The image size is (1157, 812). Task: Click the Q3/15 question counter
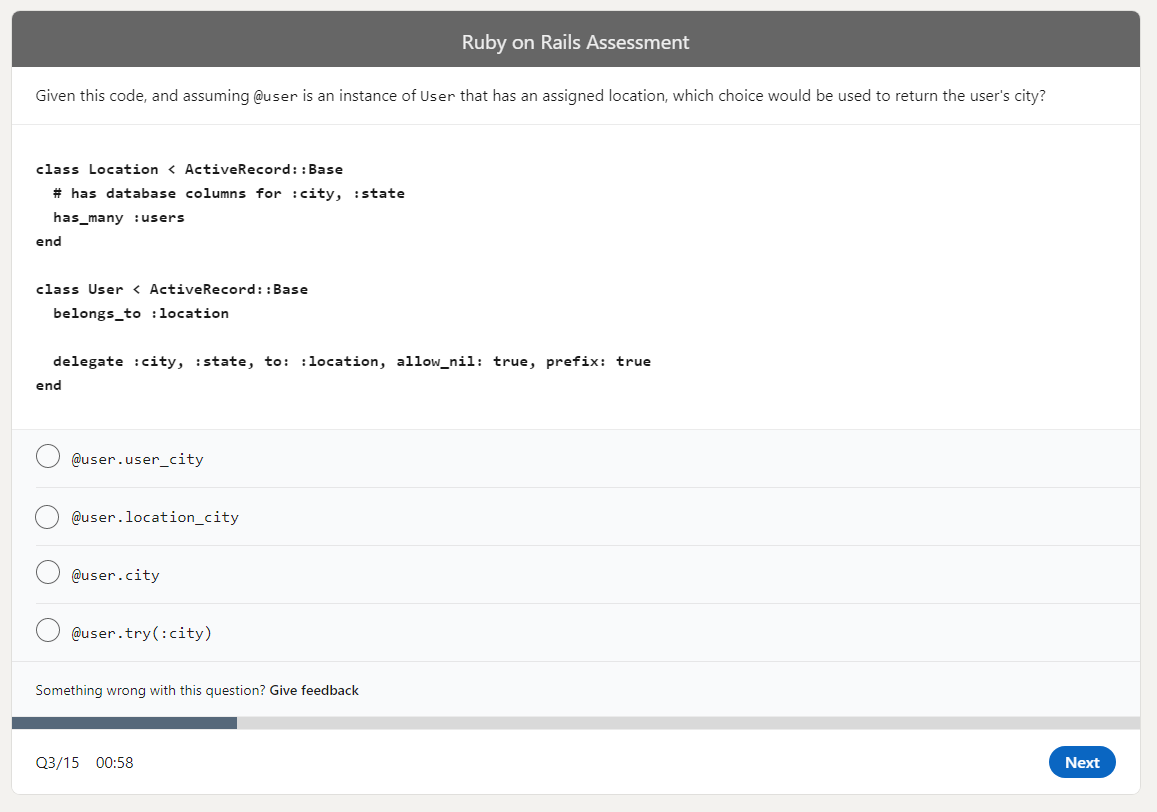(x=54, y=762)
